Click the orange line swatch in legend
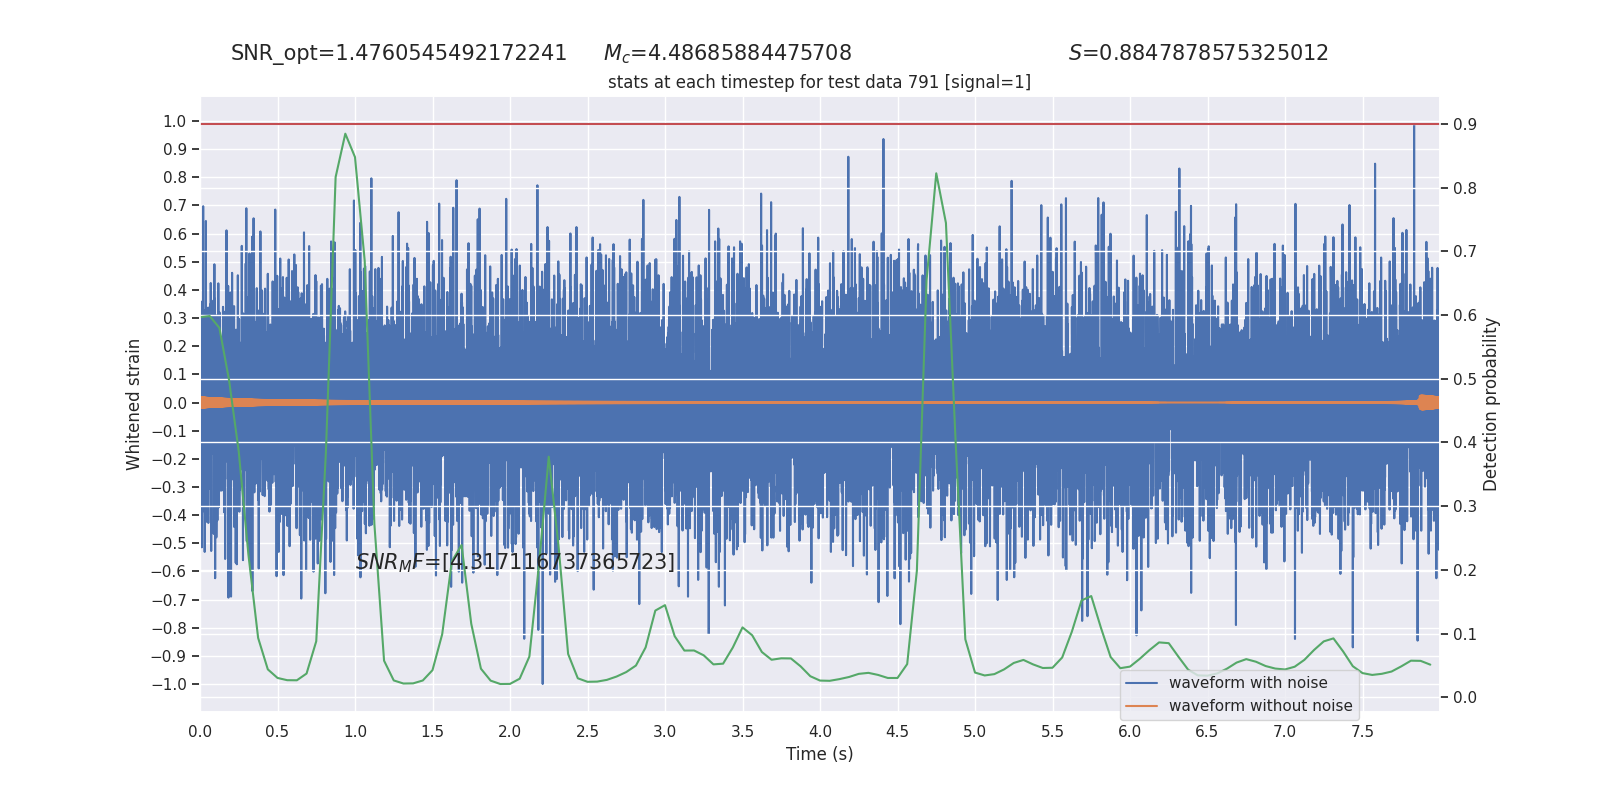Image resolution: width=1600 pixels, height=800 pixels. pos(1142,706)
